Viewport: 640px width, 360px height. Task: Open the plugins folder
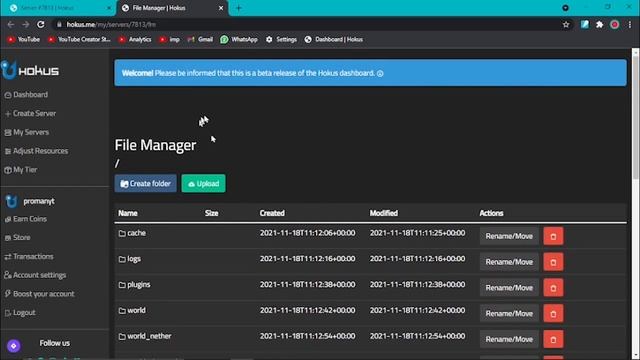click(134, 284)
